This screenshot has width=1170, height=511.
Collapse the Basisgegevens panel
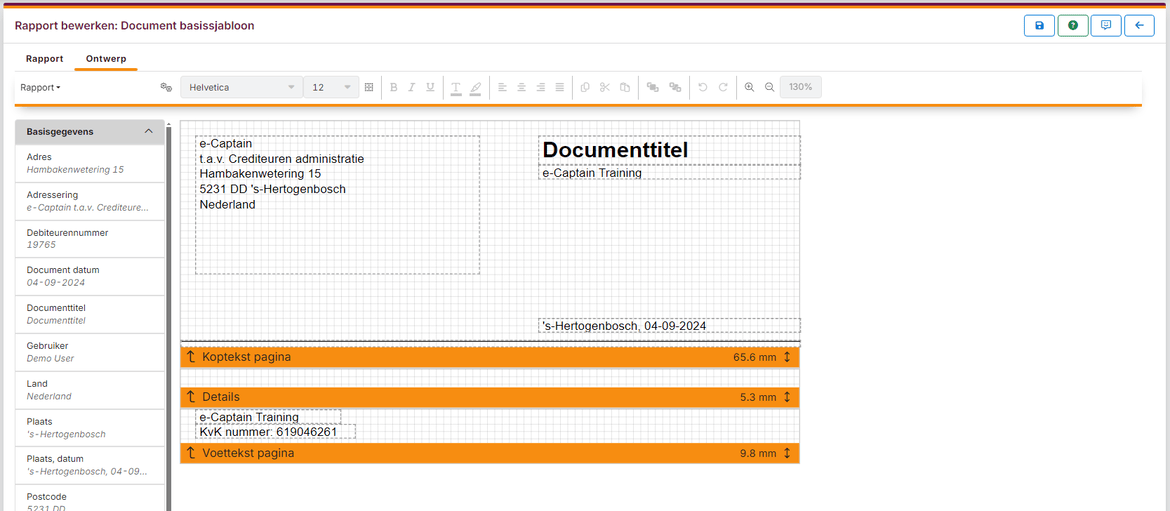[x=148, y=131]
